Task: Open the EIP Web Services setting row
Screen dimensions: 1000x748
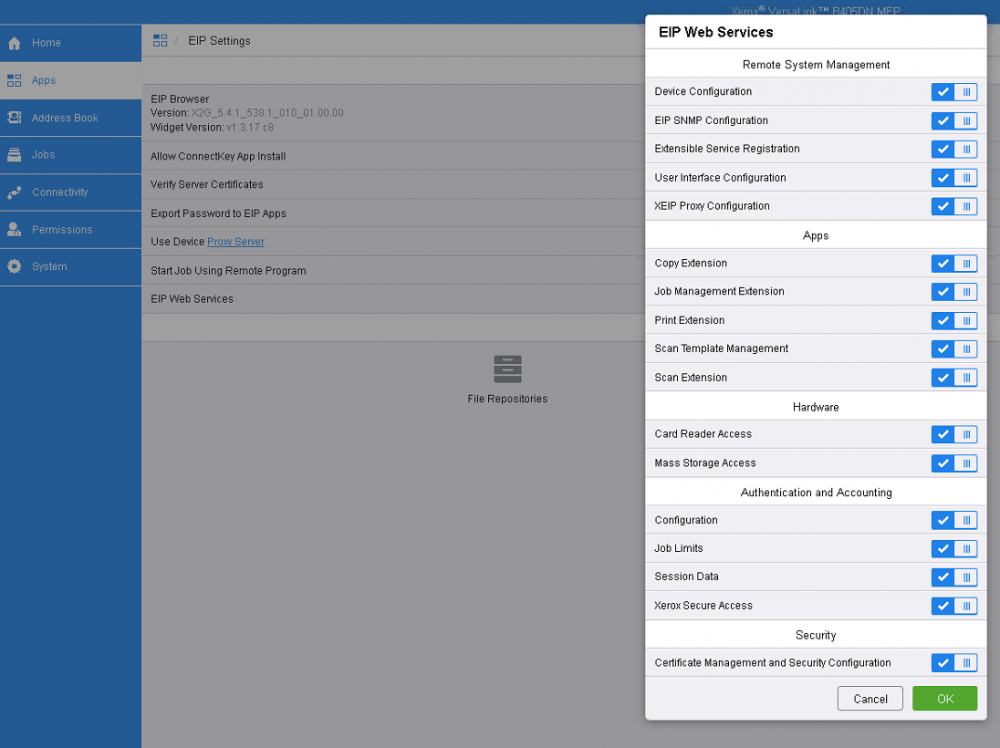Action: pos(192,299)
